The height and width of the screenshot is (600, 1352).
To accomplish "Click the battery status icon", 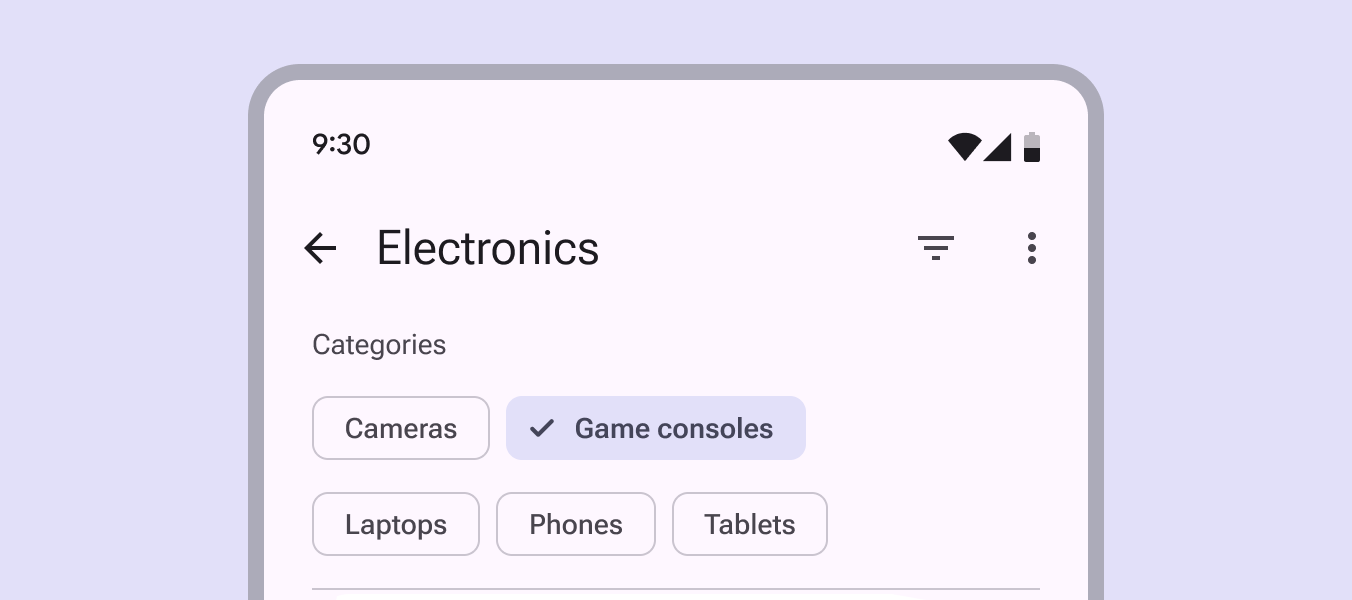I will 1032,147.
